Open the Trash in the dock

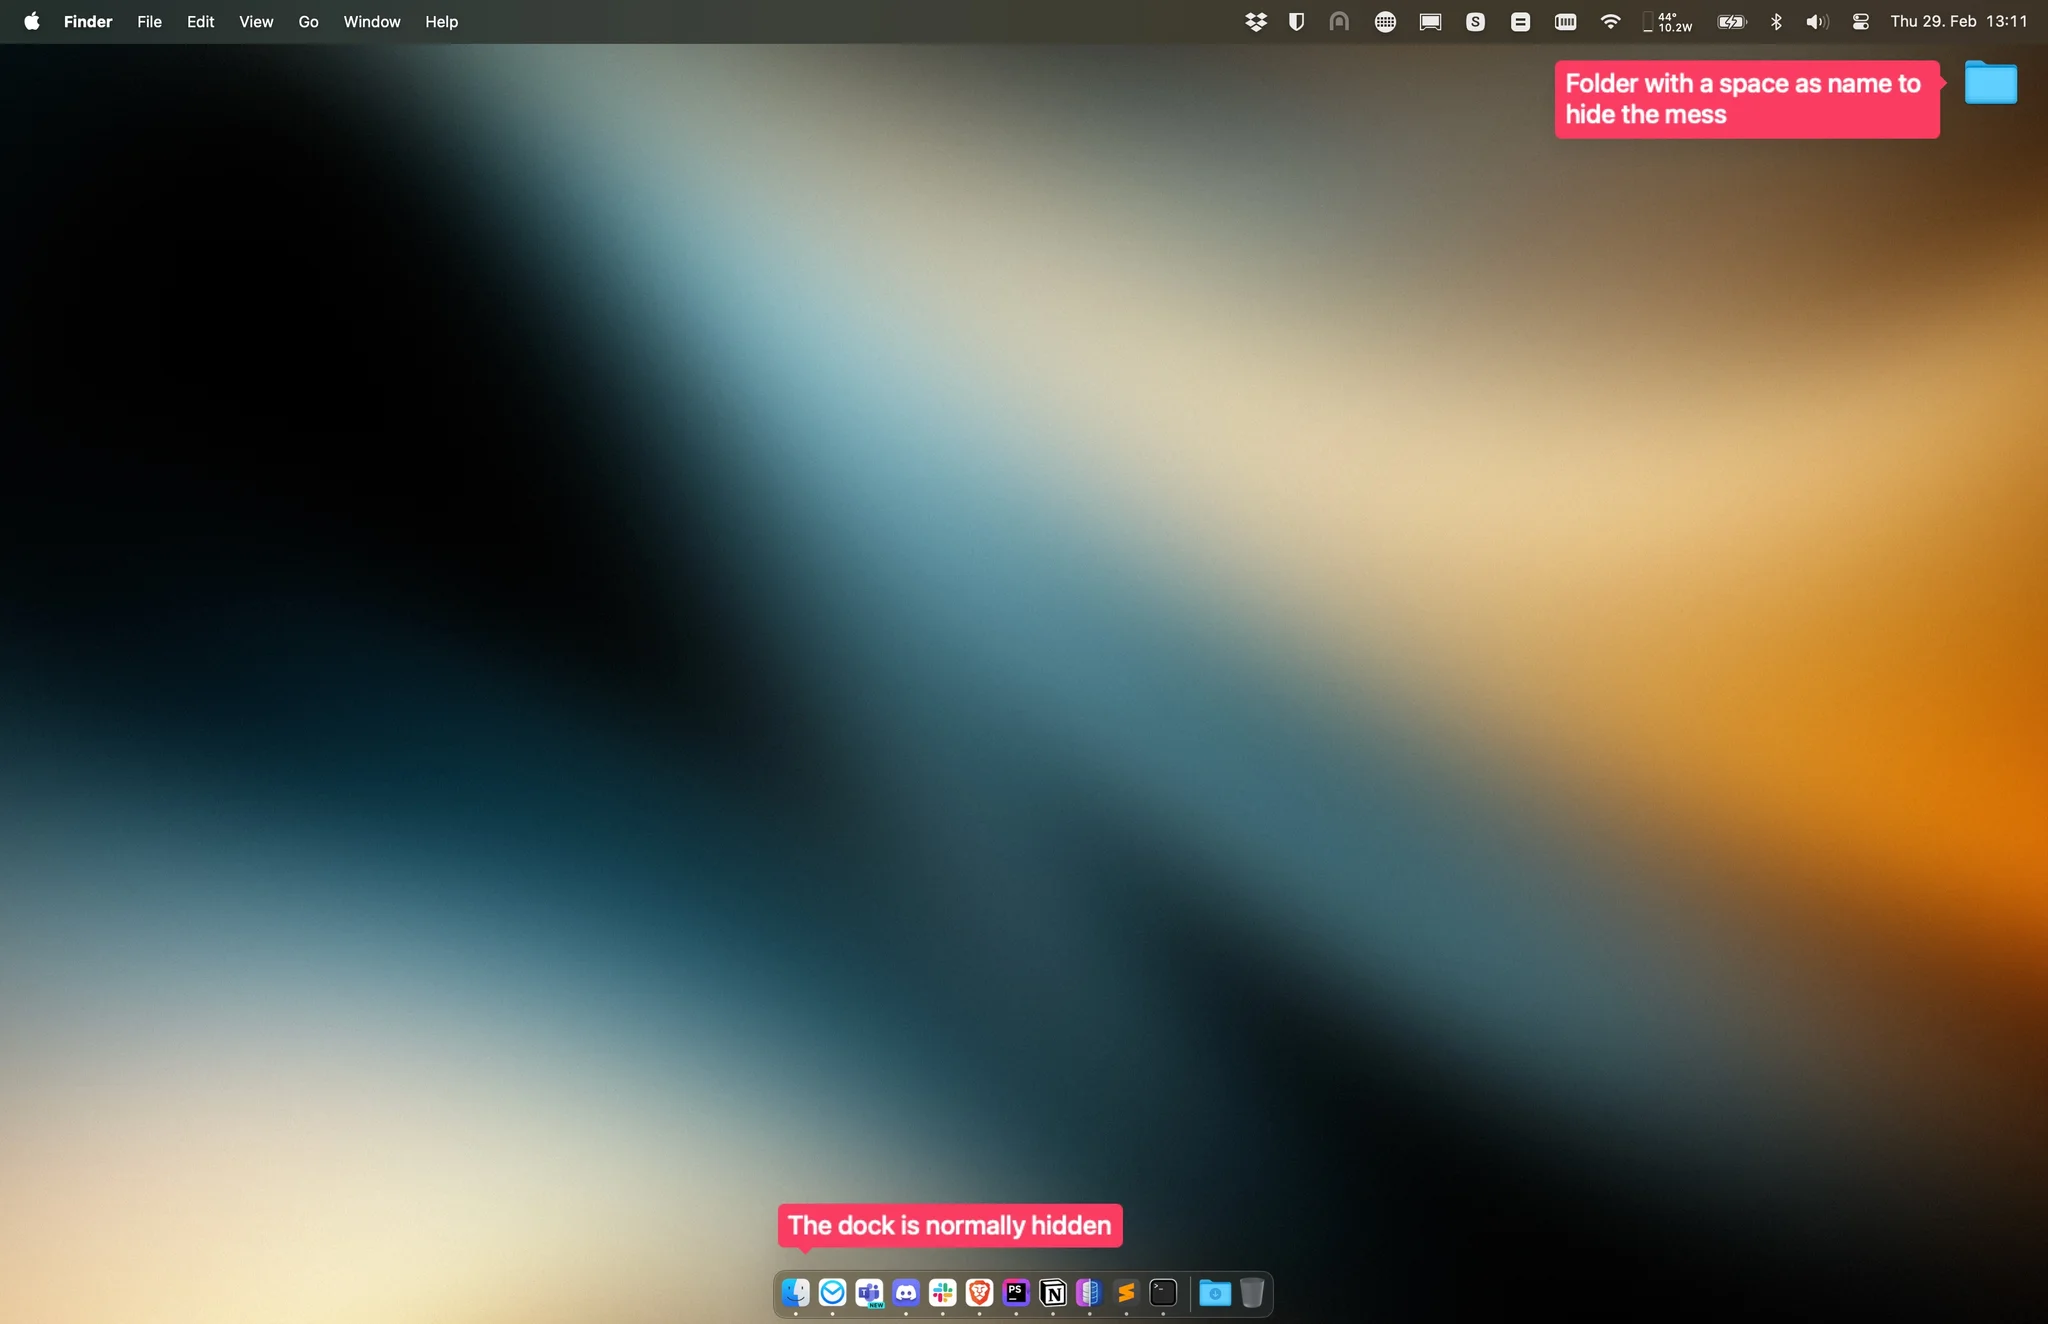tap(1252, 1293)
